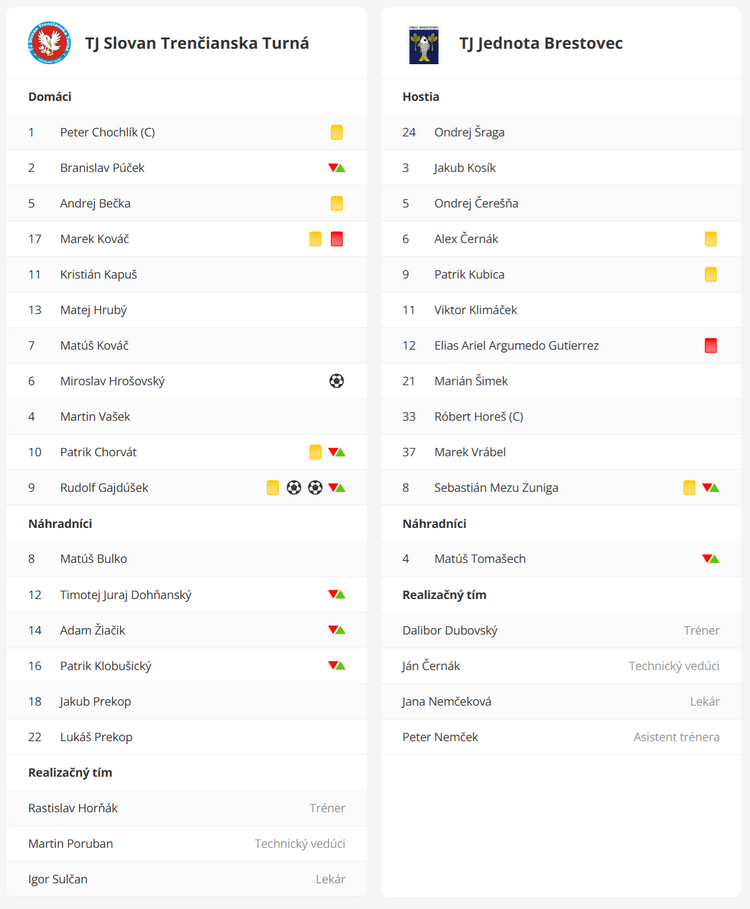750x909 pixels.
Task: Click the TJ Jednota Brestovec club crest
Action: (424, 44)
